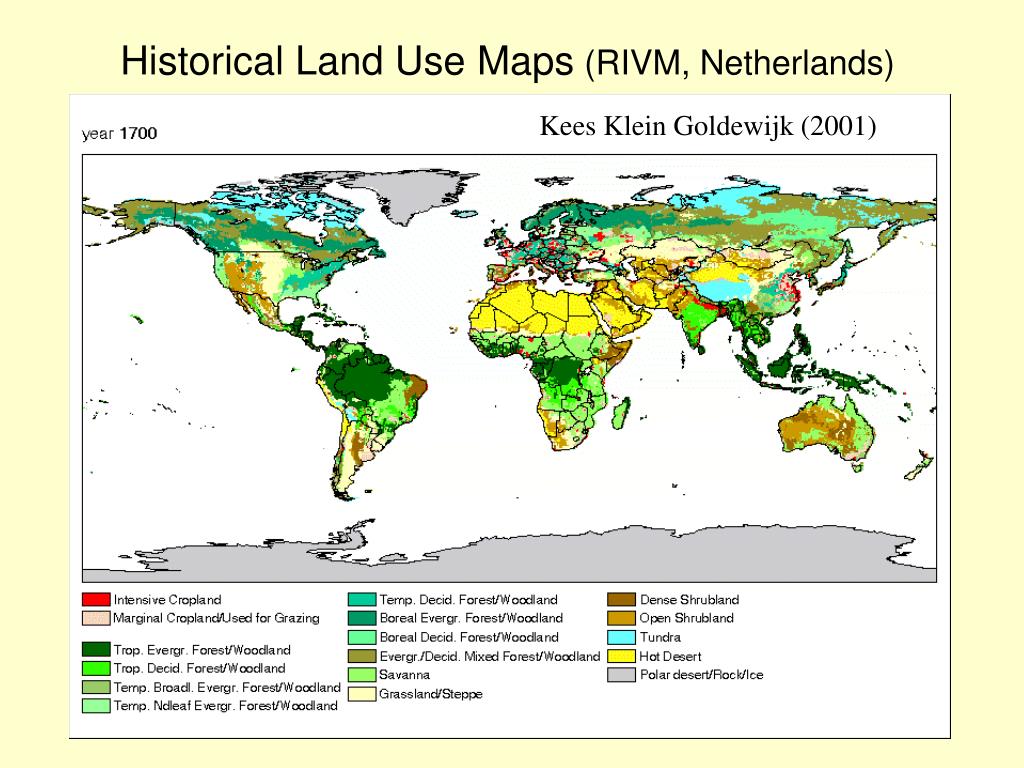Click the 'Temp. Ndleaf Evergr. Forest/Woodland' label
Viewport: 1024px width, 768px height.
225,705
